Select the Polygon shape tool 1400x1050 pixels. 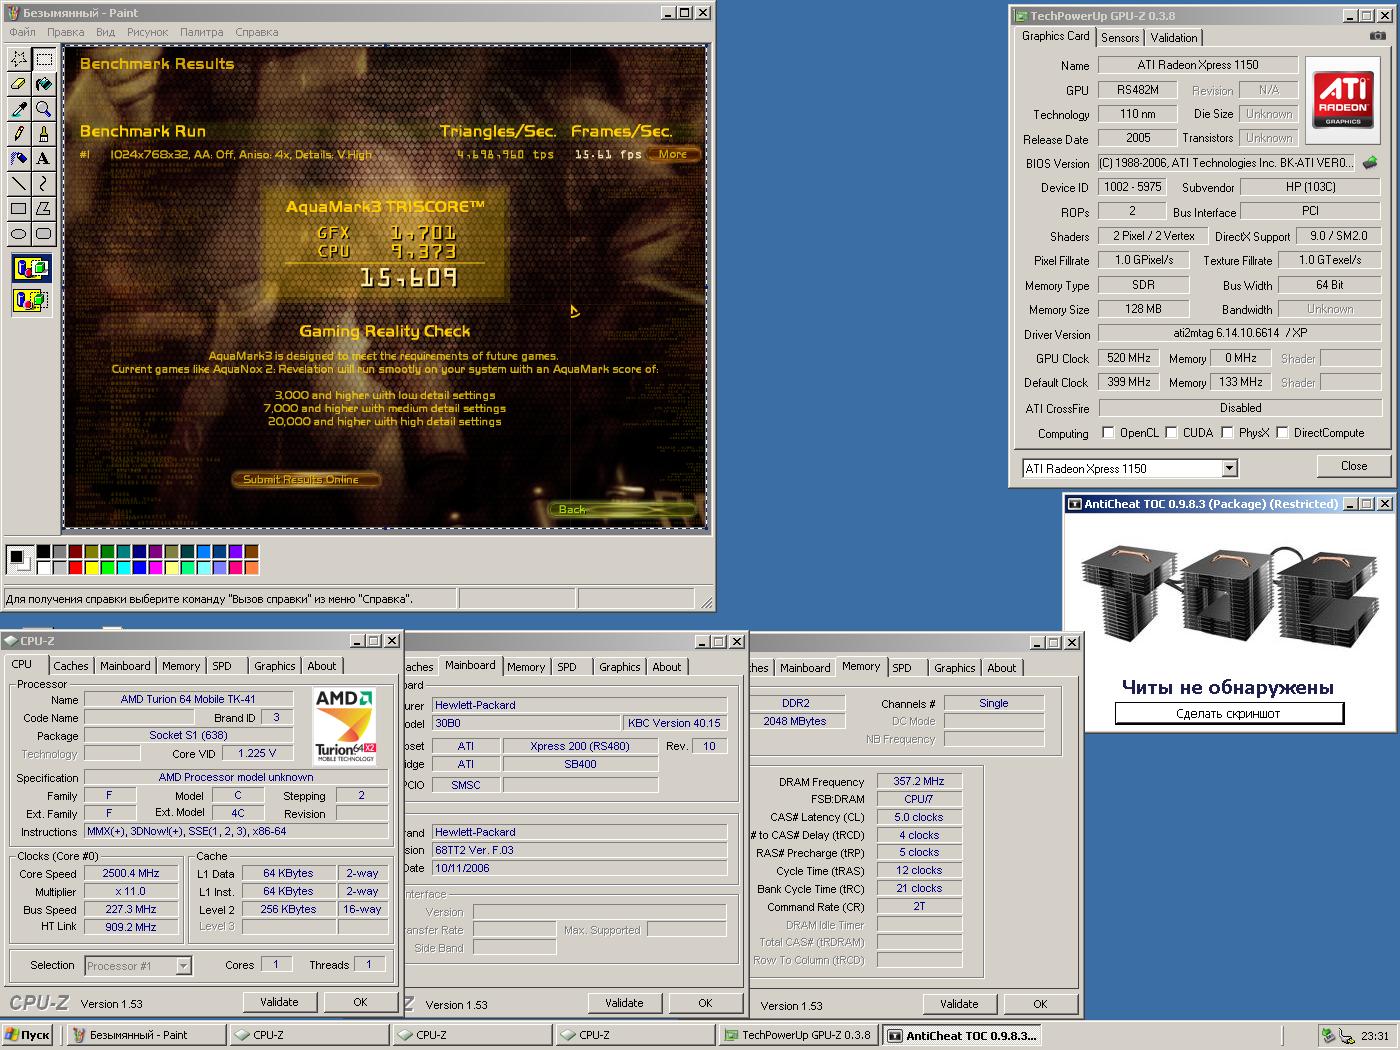tap(43, 209)
